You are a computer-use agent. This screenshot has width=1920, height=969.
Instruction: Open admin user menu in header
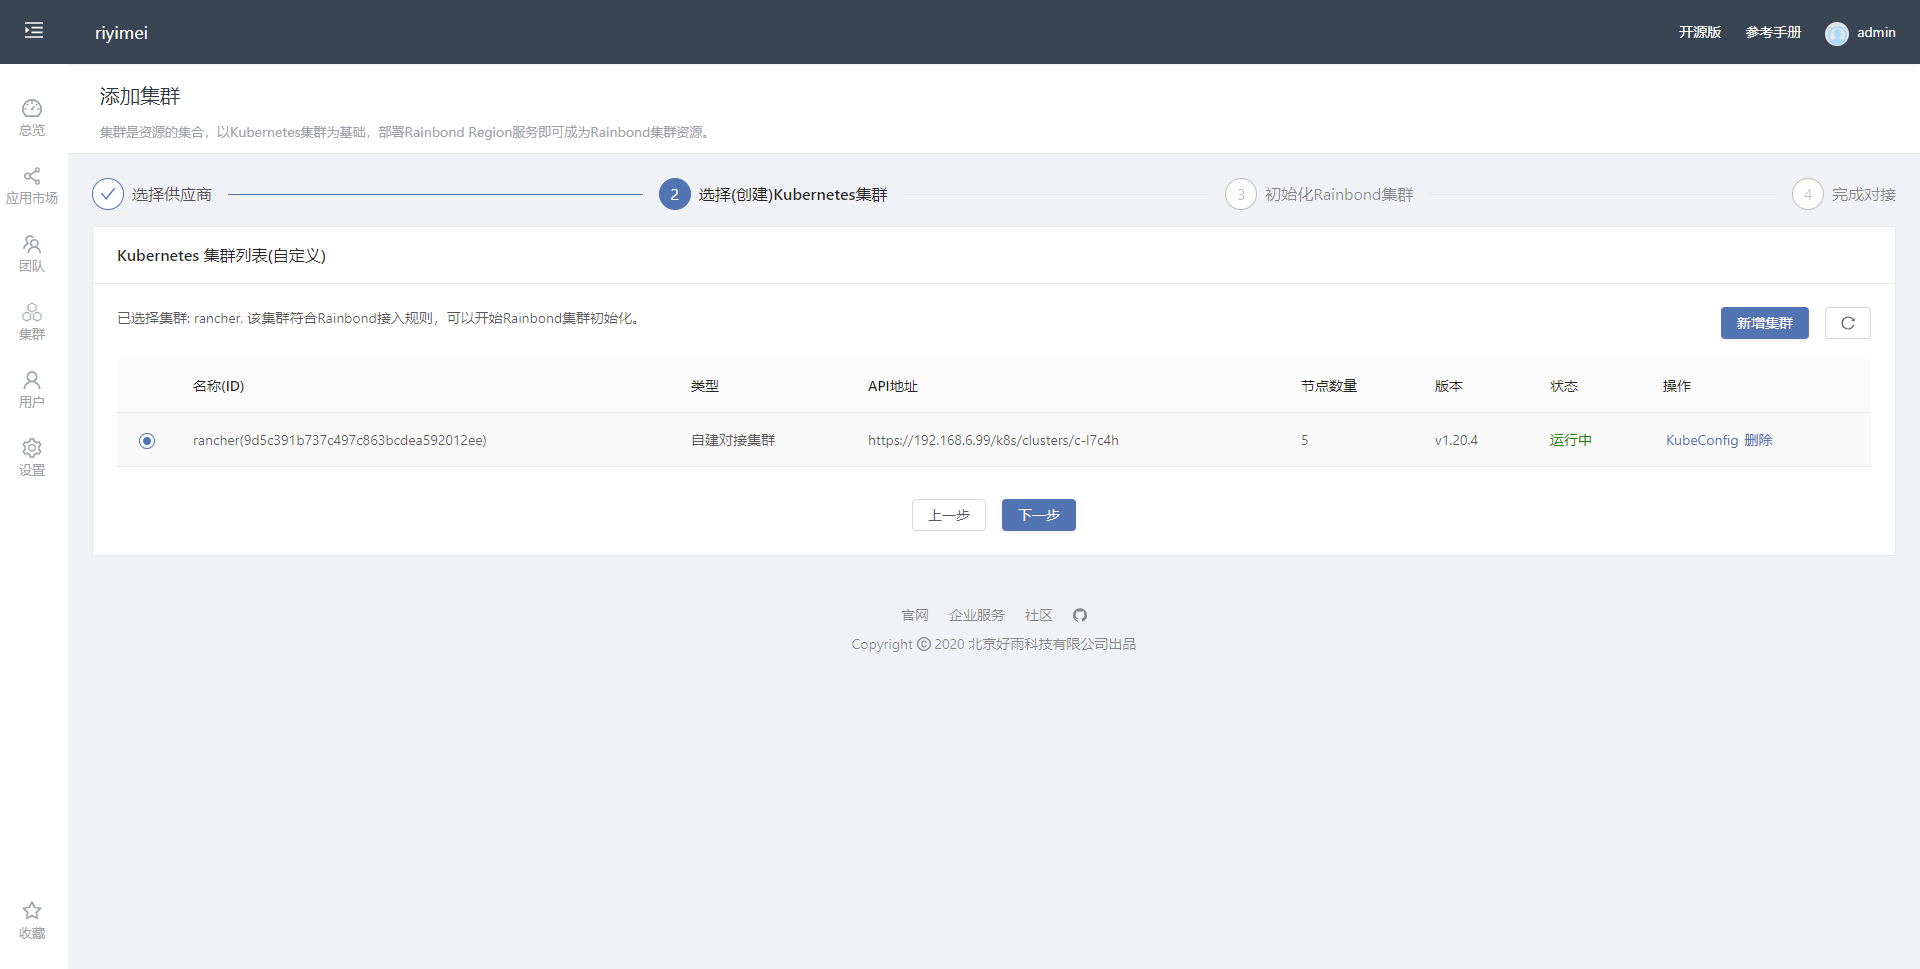tap(1860, 33)
